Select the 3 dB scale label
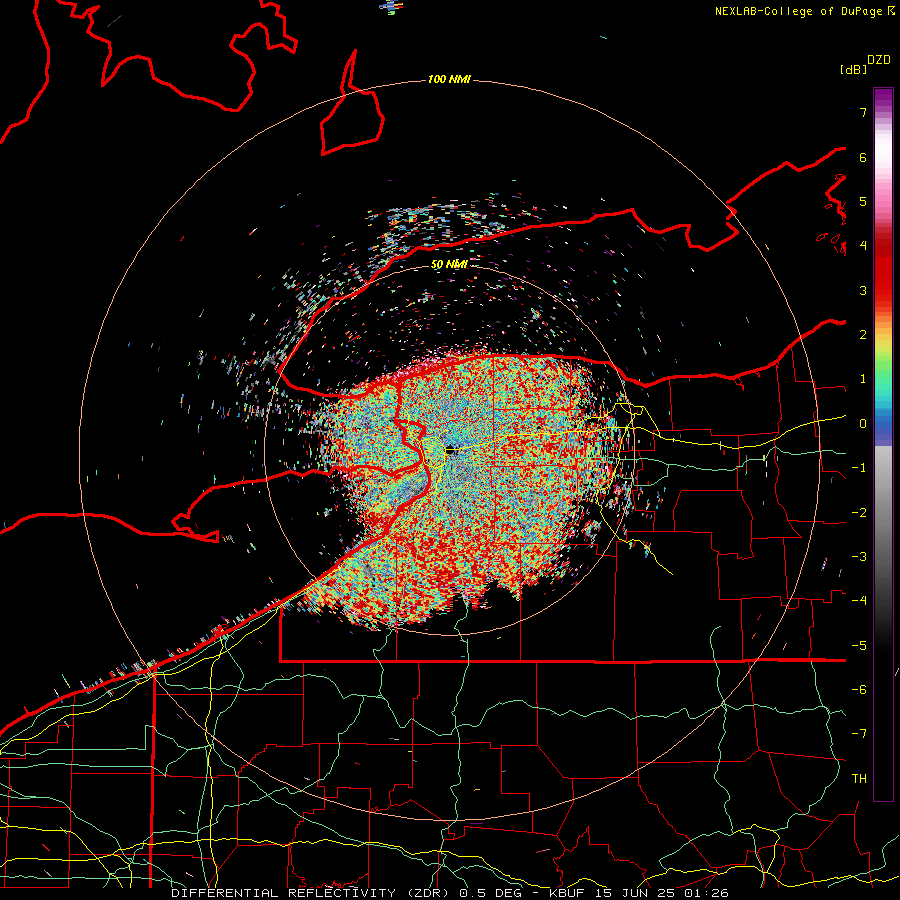The image size is (900, 900). pyautogui.click(x=863, y=290)
